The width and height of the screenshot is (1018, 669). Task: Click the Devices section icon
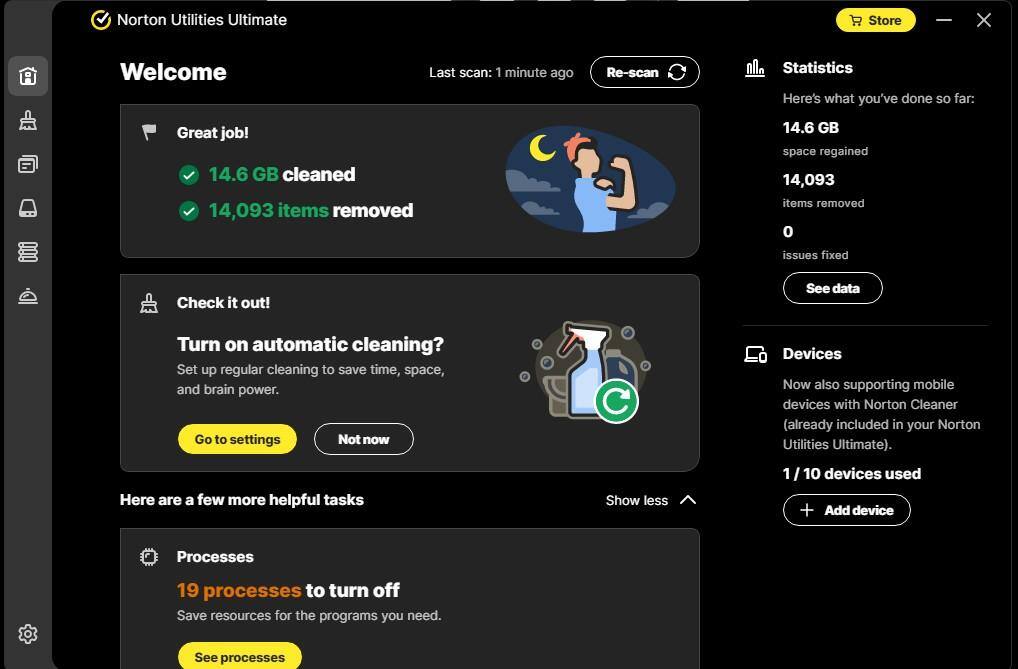pyautogui.click(x=755, y=354)
